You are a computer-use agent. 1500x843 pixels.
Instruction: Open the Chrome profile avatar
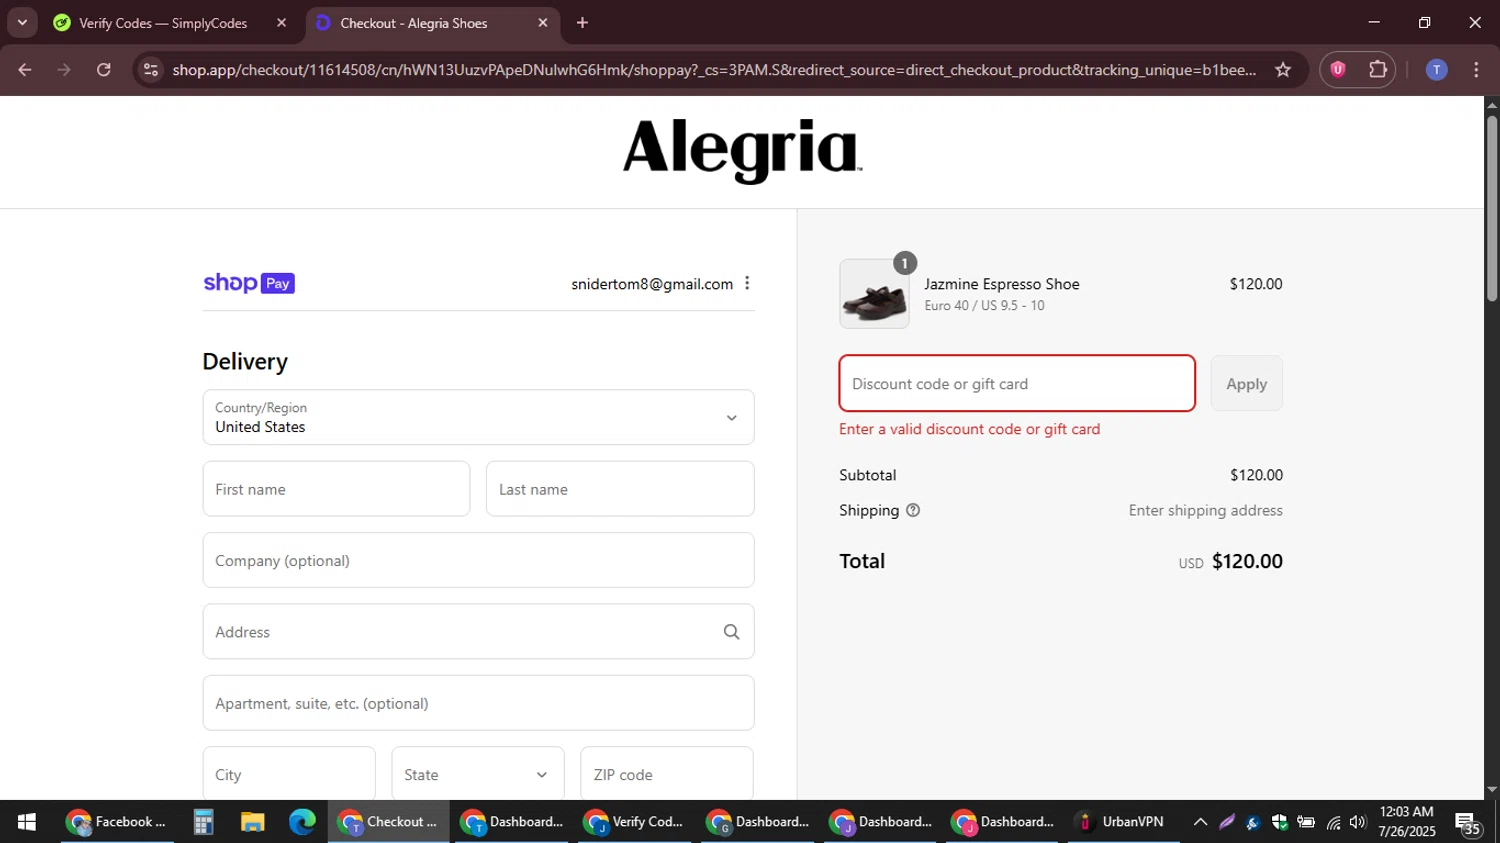point(1436,70)
